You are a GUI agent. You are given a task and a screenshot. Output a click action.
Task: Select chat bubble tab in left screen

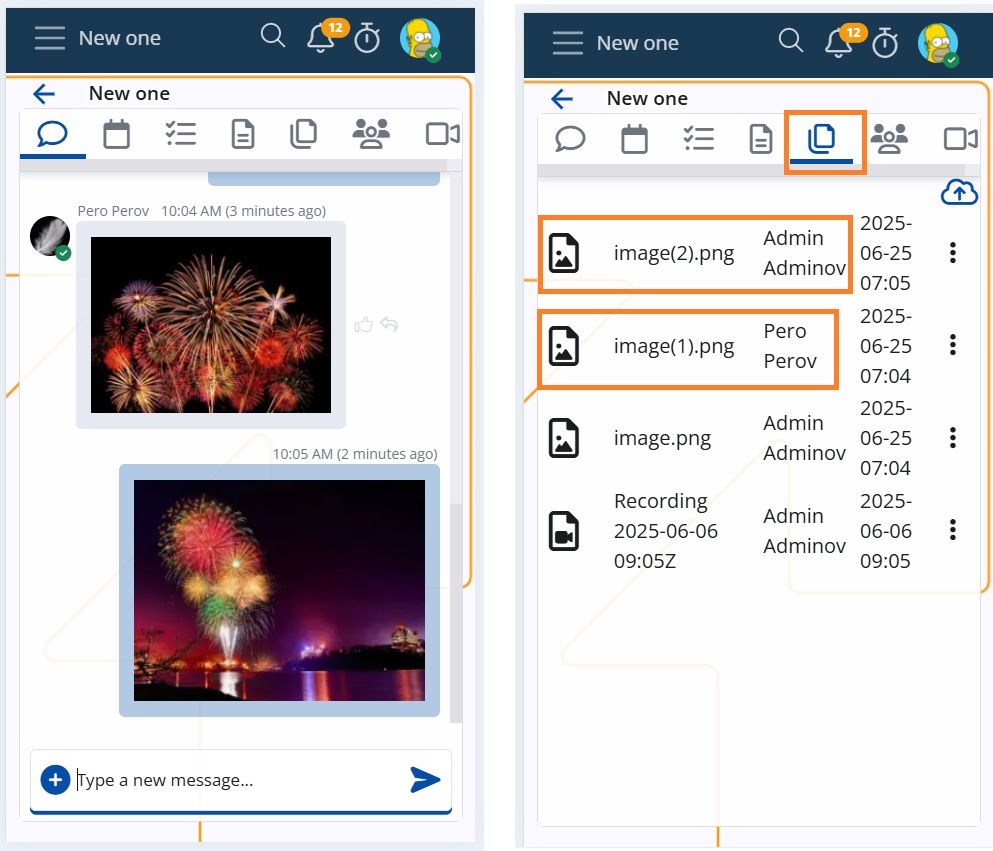pyautogui.click(x=52, y=134)
